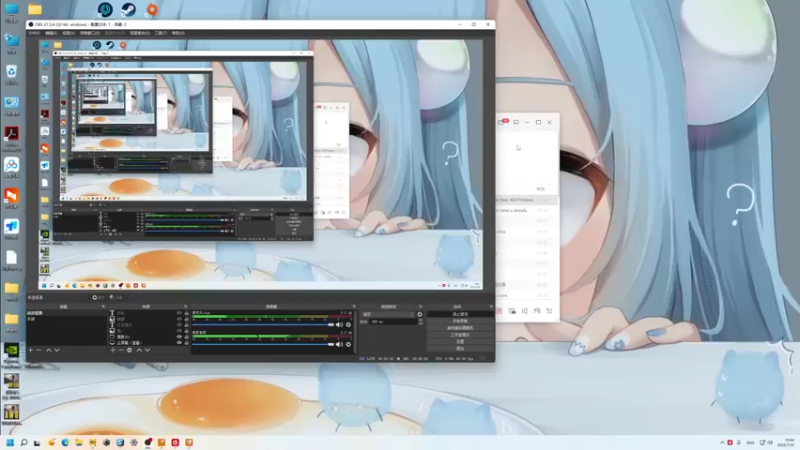Move source down in Sources panel
The height and width of the screenshot is (450, 800).
coord(147,351)
